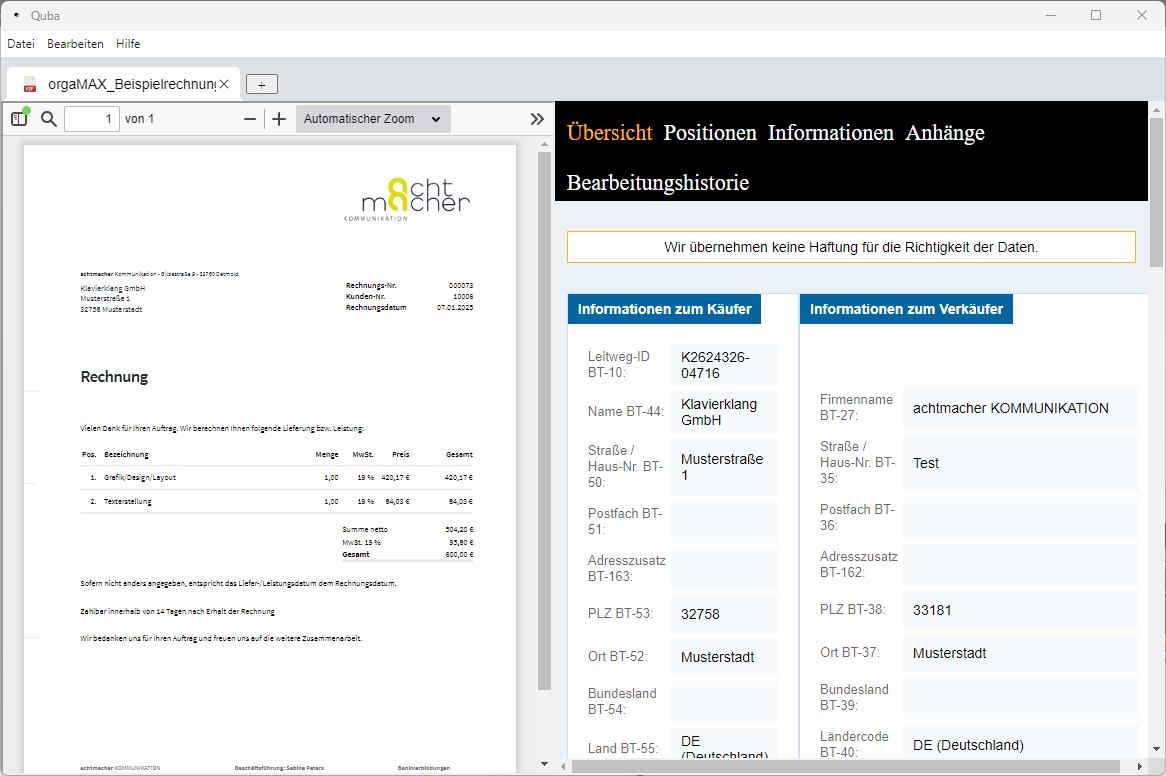
Task: Switch to the Informationen tab
Action: click(x=830, y=133)
